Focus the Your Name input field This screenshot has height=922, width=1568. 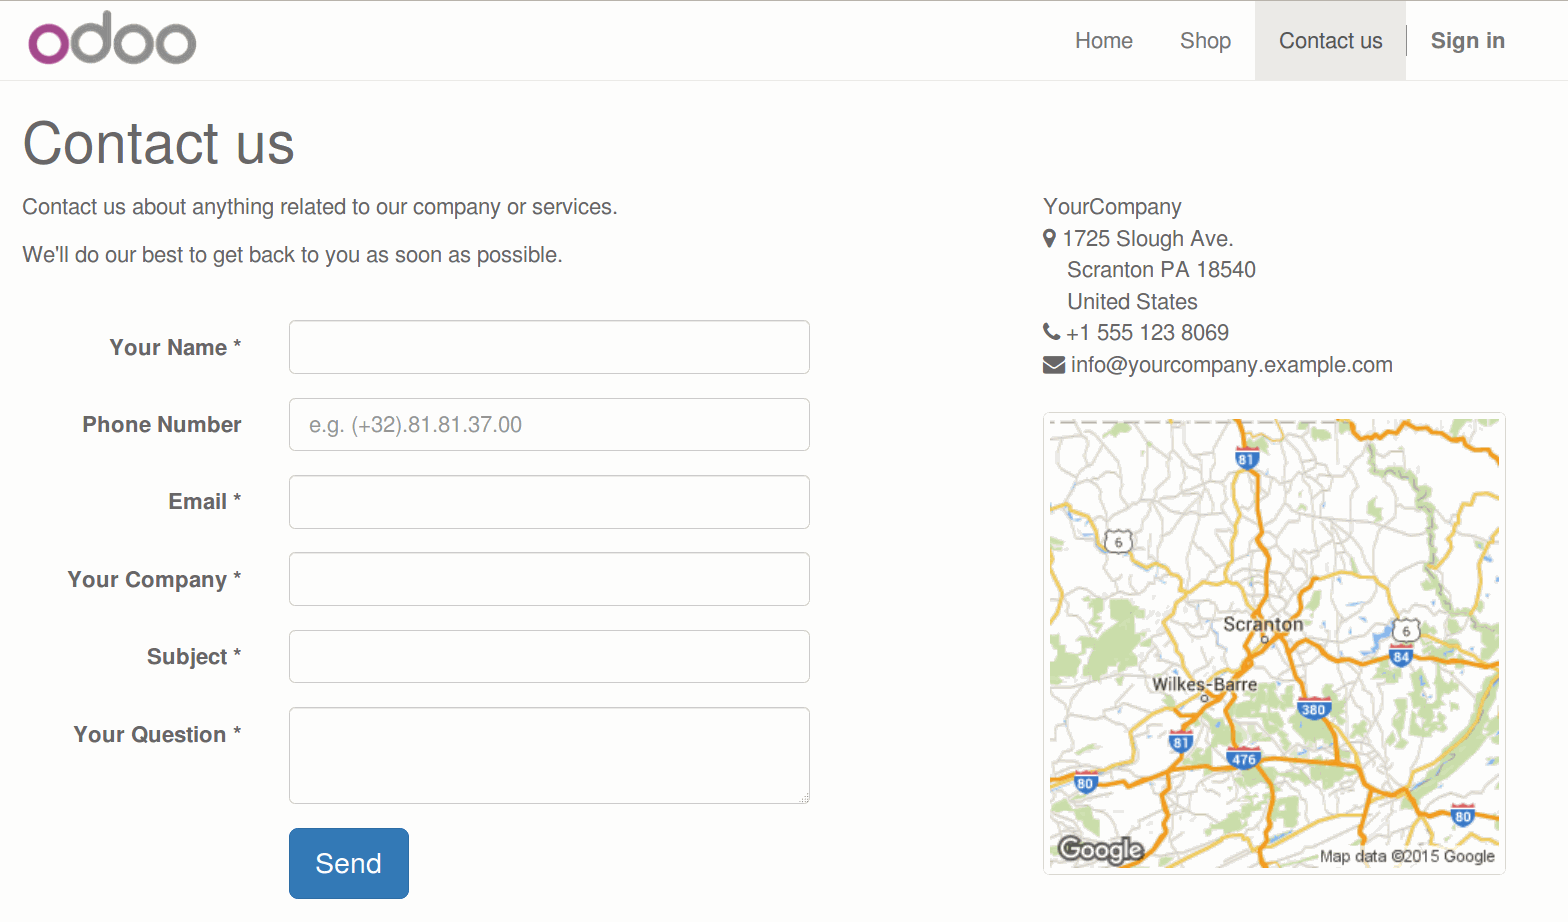(x=549, y=347)
